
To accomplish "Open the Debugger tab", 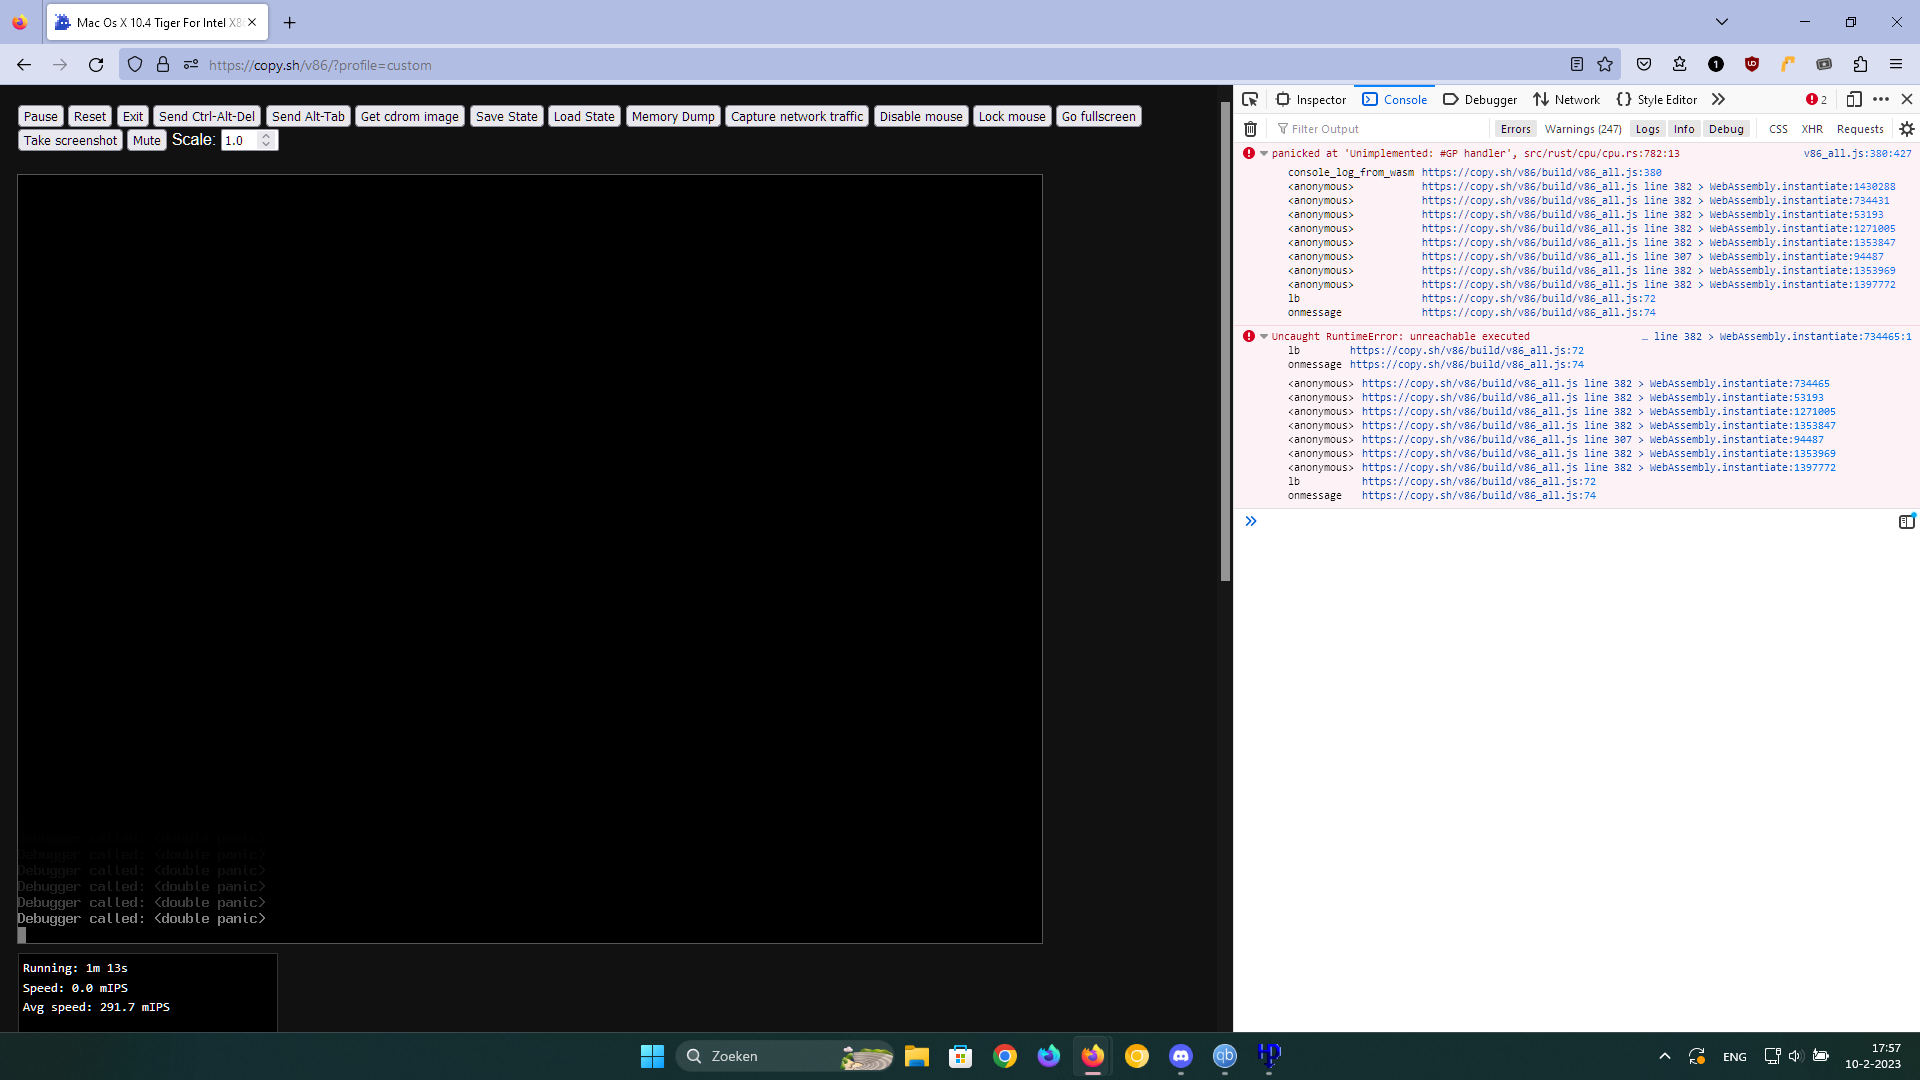I will (1480, 99).
